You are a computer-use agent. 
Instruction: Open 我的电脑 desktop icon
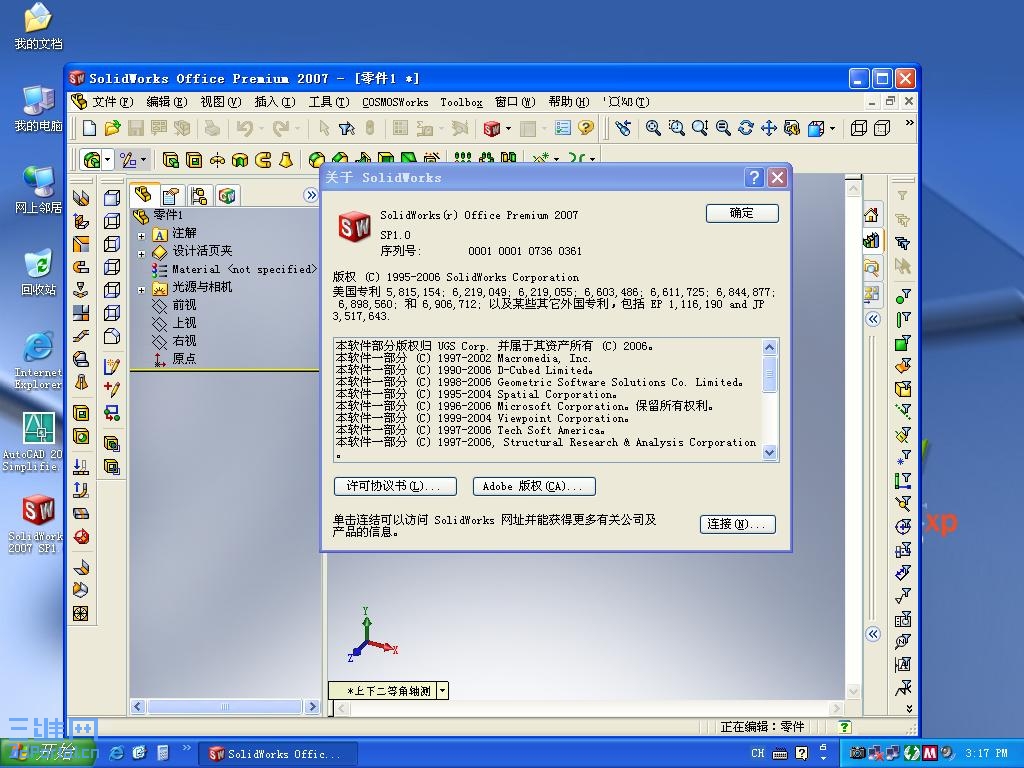pyautogui.click(x=38, y=108)
